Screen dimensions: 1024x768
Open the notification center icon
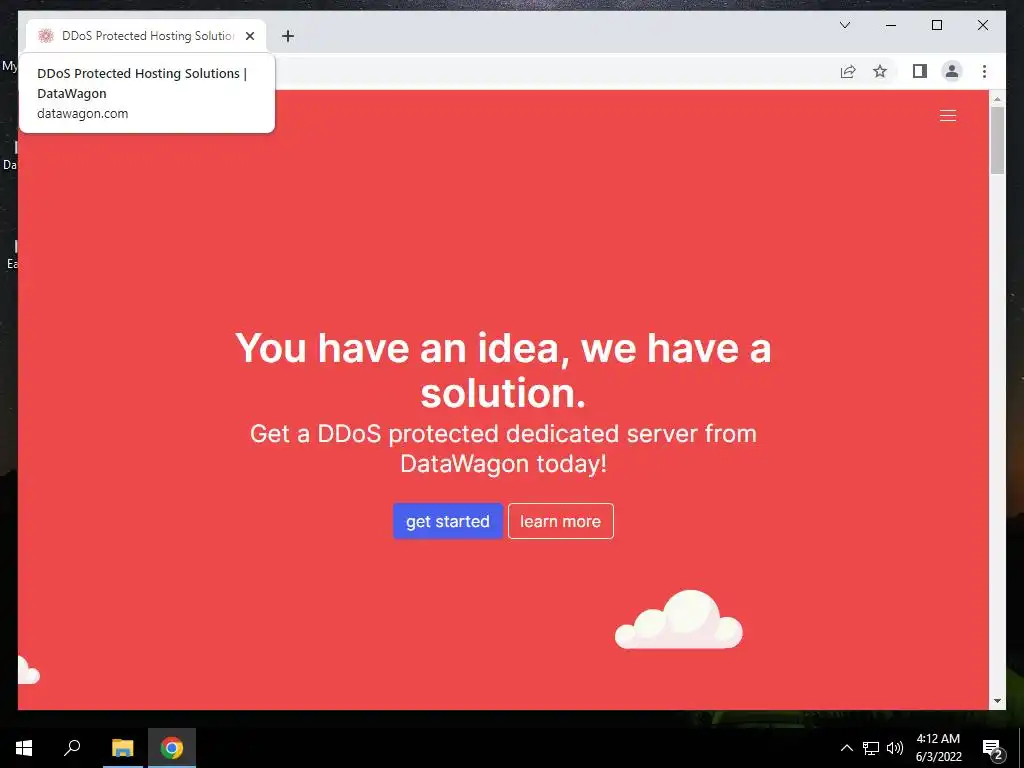click(993, 748)
